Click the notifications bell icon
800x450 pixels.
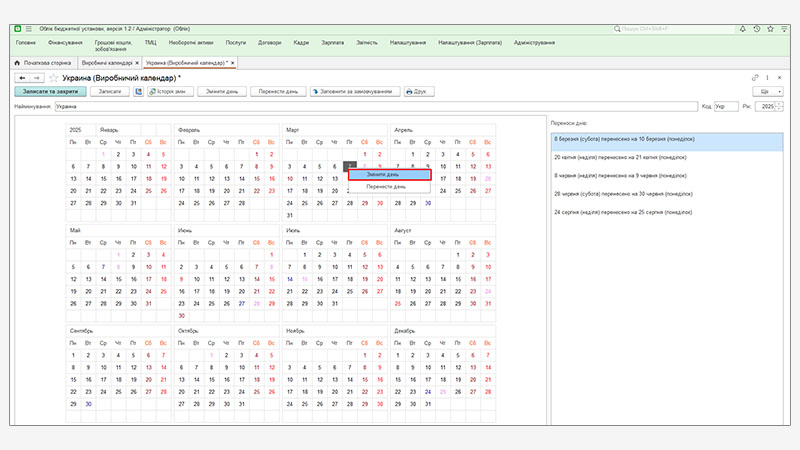pyautogui.click(x=741, y=29)
